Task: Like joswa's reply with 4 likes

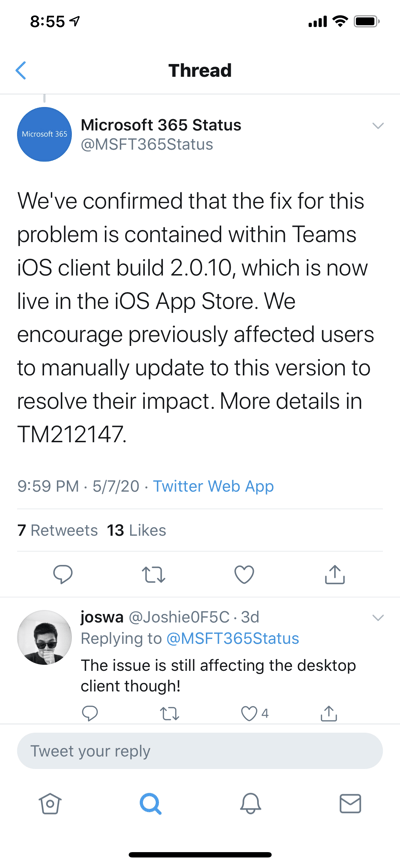Action: pos(254,714)
